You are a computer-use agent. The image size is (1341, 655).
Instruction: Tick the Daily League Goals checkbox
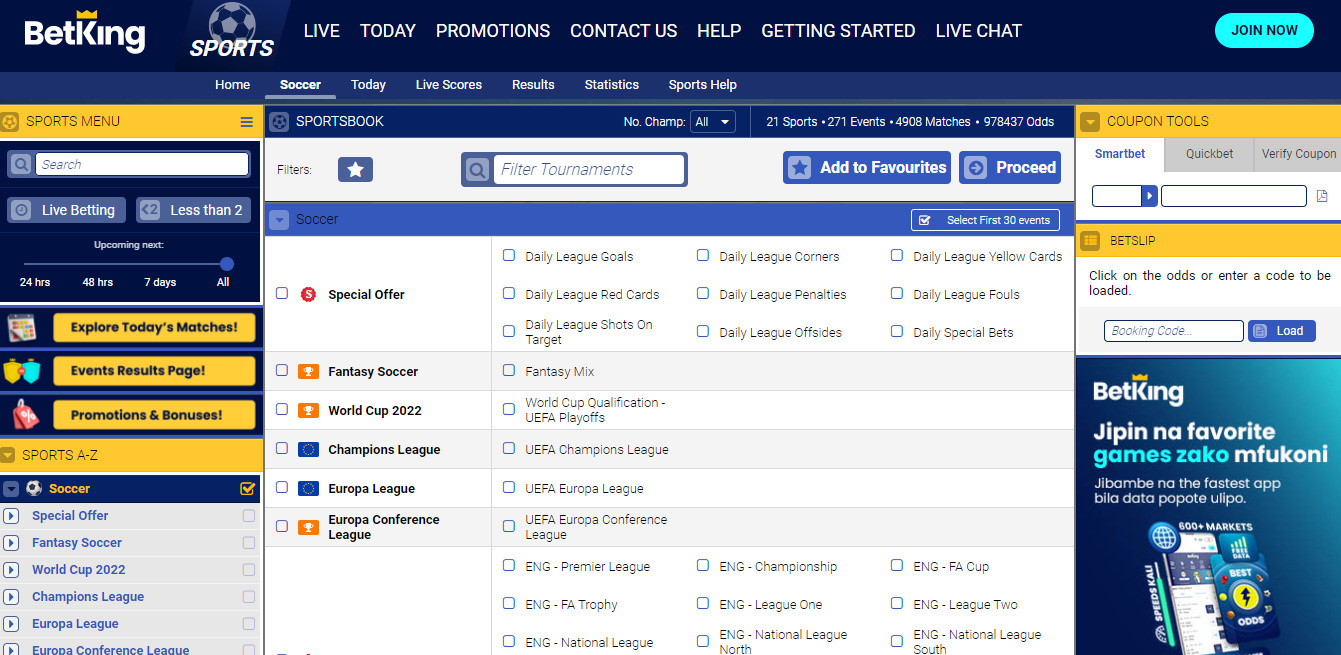tap(509, 255)
